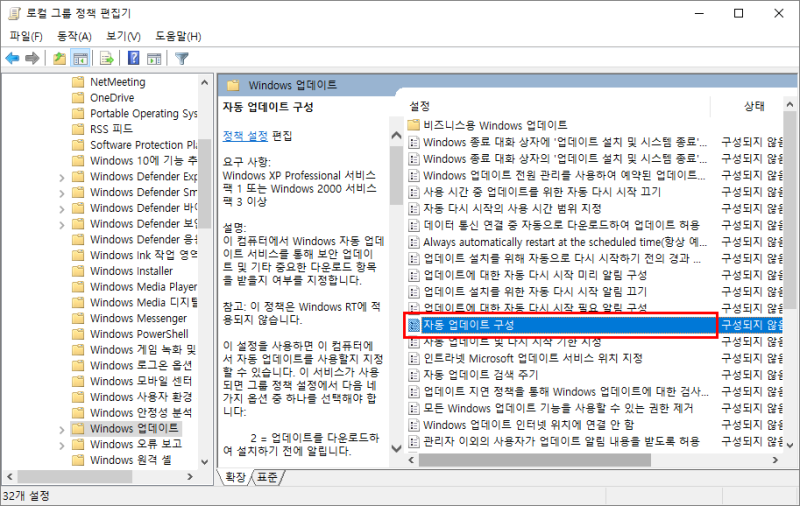Click the Windows Installer folder icon
Image resolution: width=800 pixels, height=506 pixels.
coord(78,271)
